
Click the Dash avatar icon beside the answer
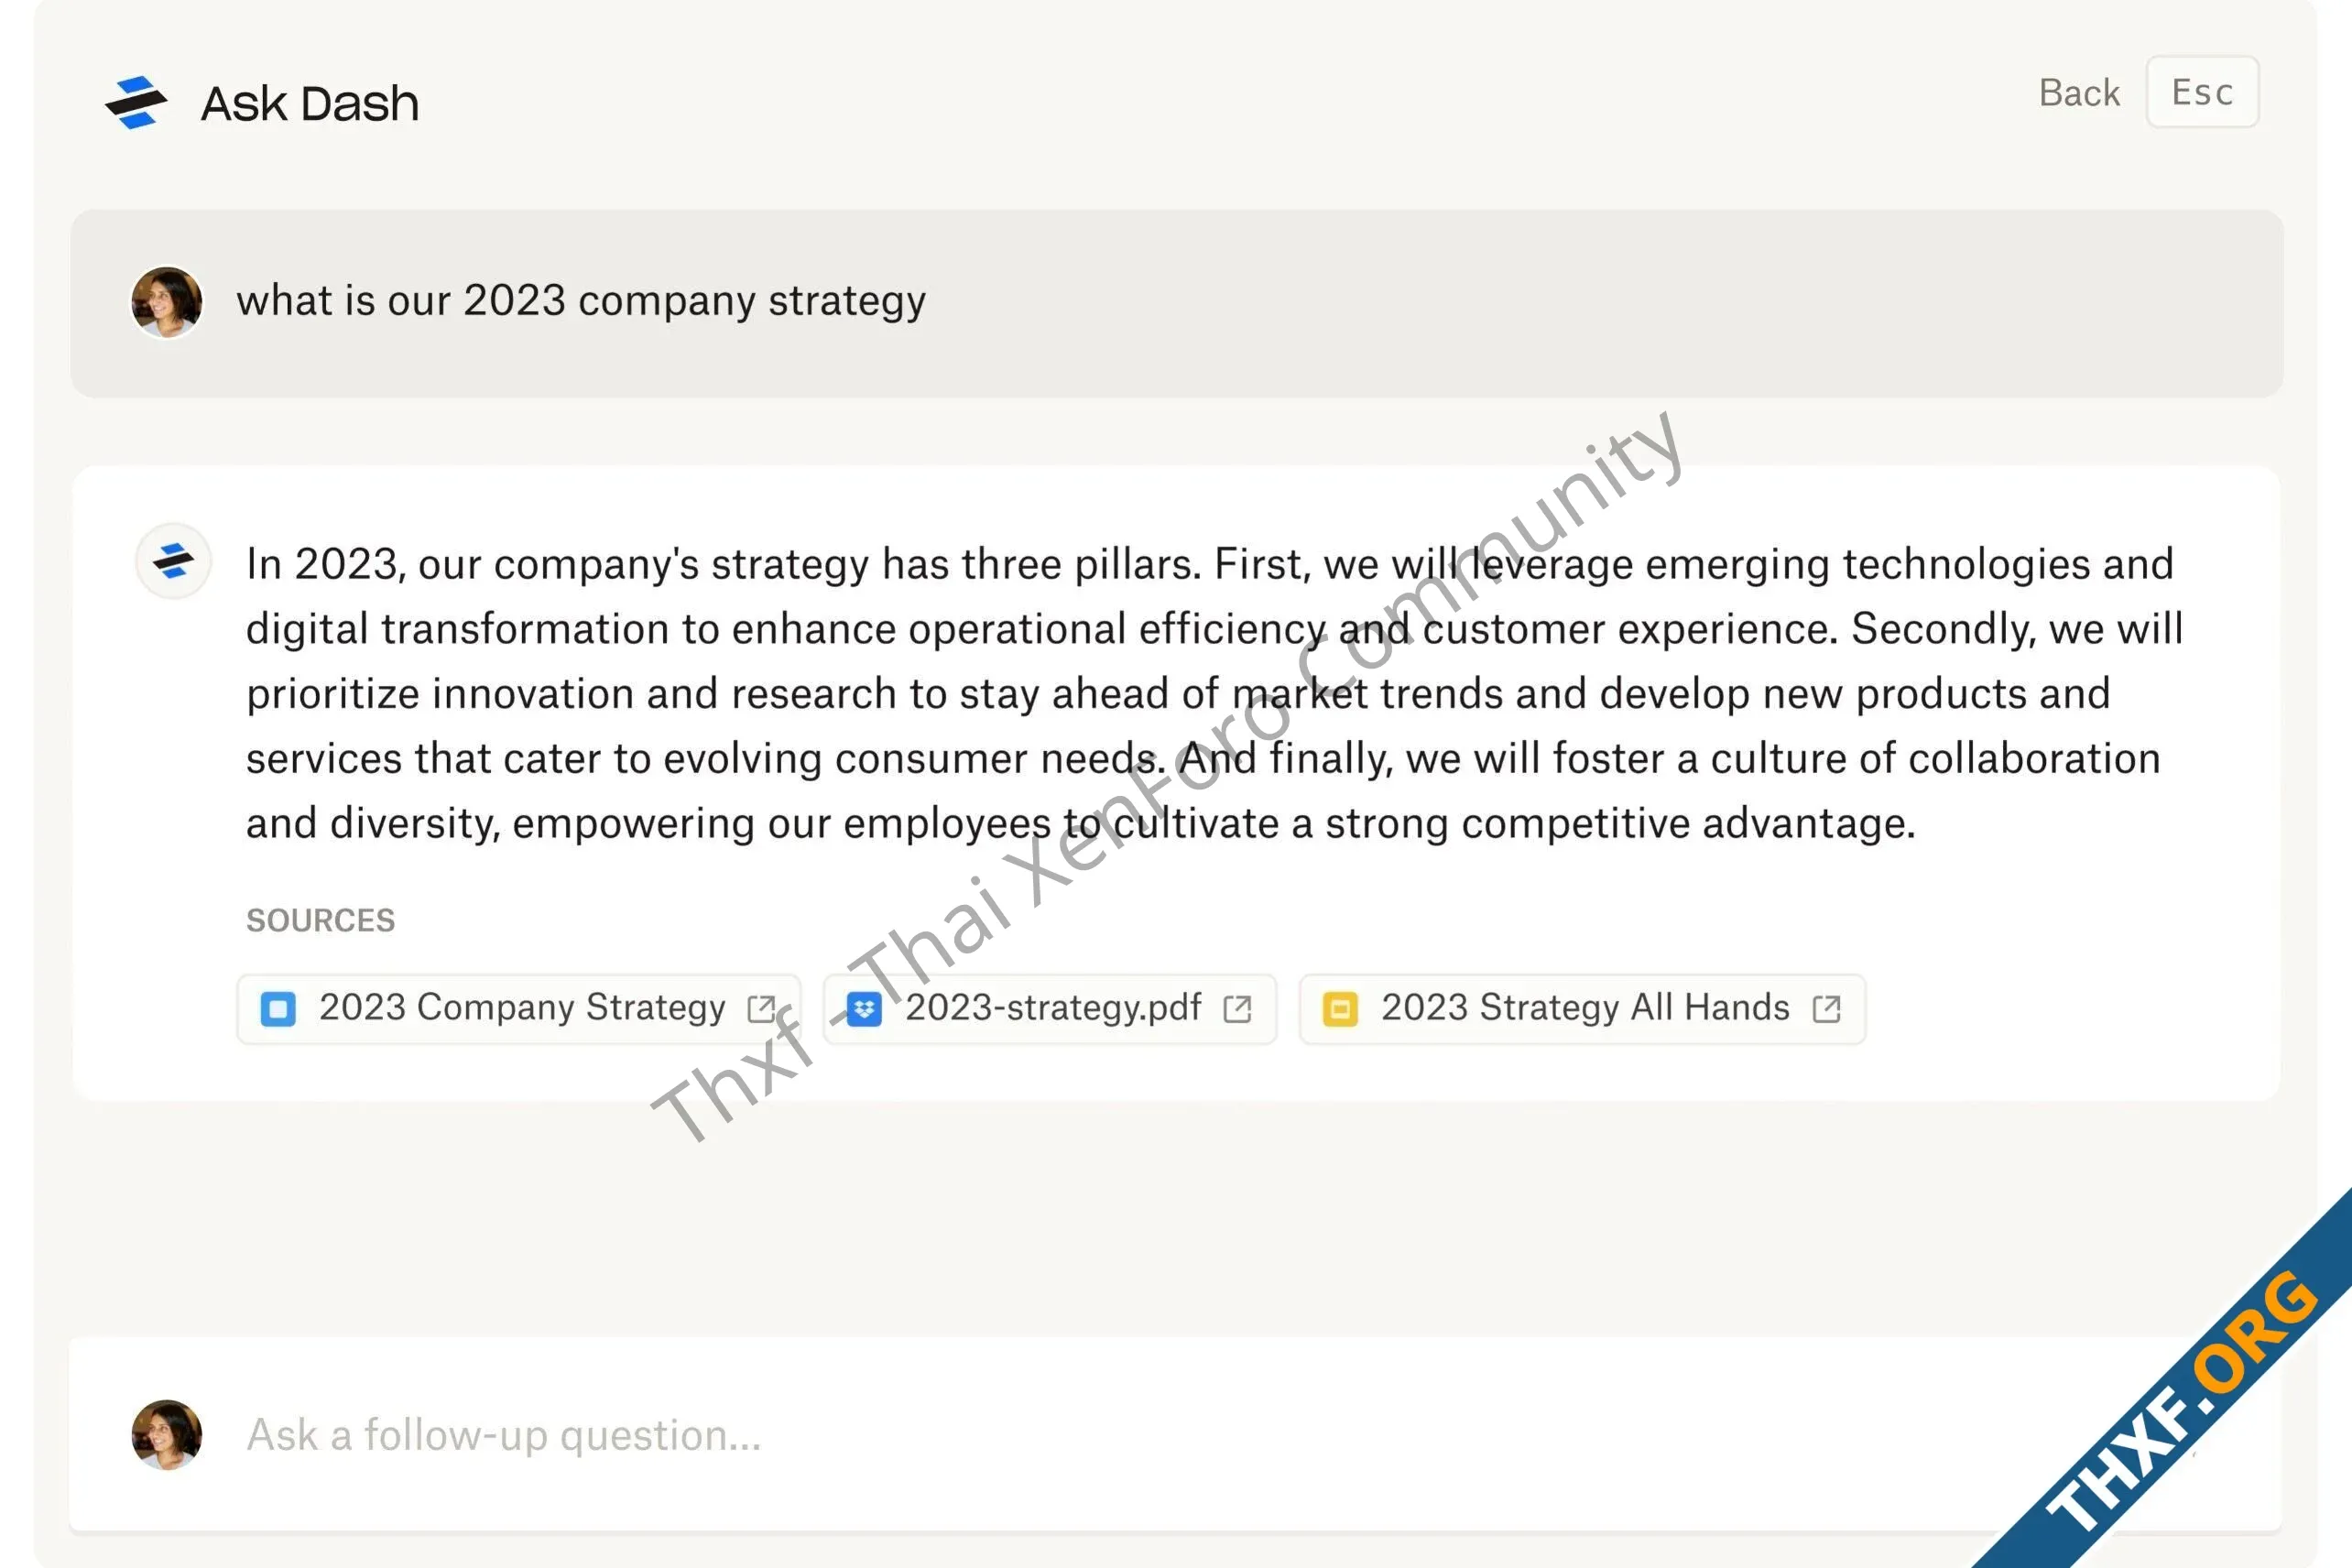click(x=174, y=561)
